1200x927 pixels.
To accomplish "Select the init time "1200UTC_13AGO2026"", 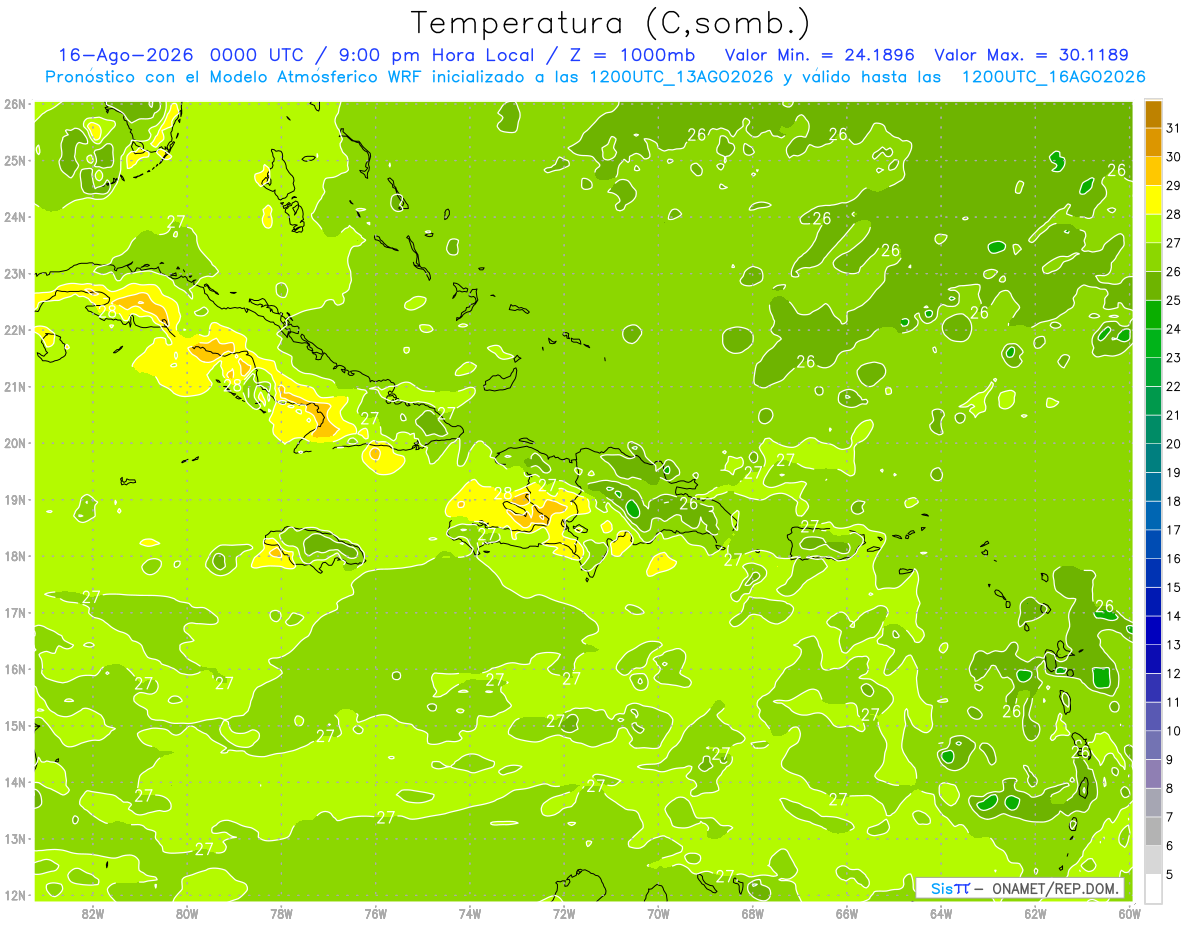I will [x=682, y=77].
